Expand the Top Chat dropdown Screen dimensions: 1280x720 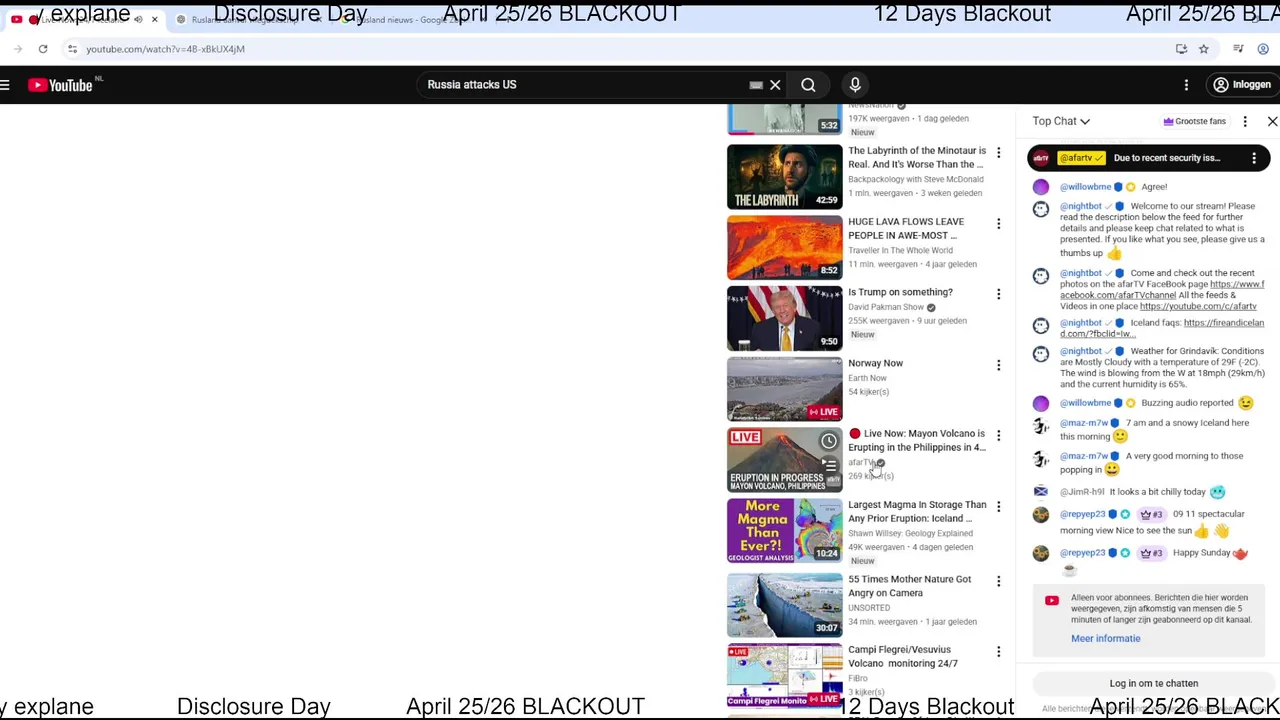tap(1061, 121)
